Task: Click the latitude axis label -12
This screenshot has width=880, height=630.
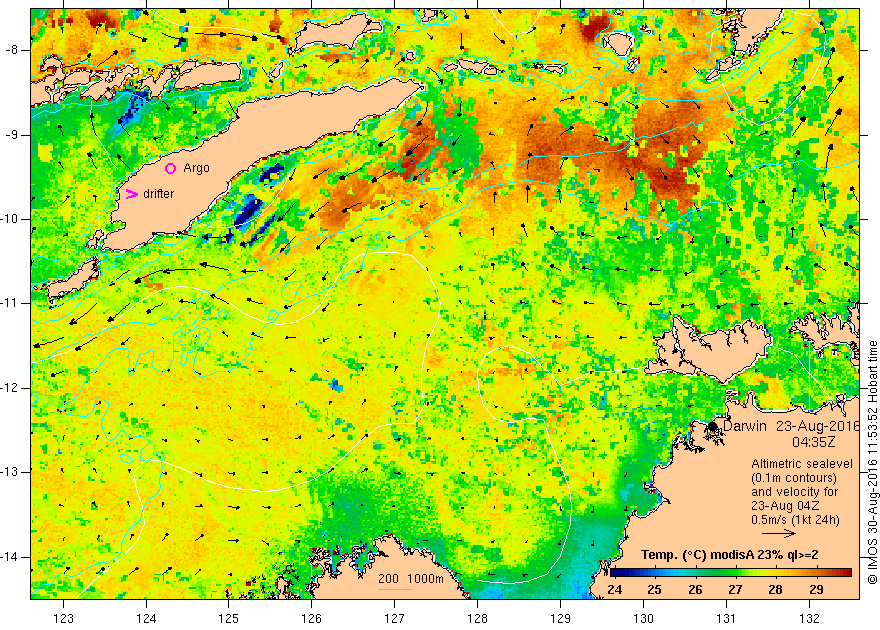Action: 11,388
